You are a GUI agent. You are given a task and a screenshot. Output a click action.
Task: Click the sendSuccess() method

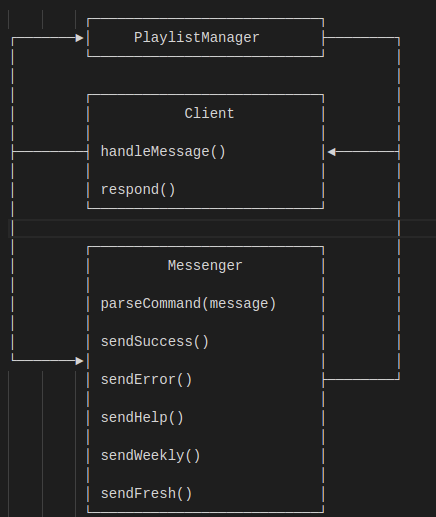(x=155, y=342)
